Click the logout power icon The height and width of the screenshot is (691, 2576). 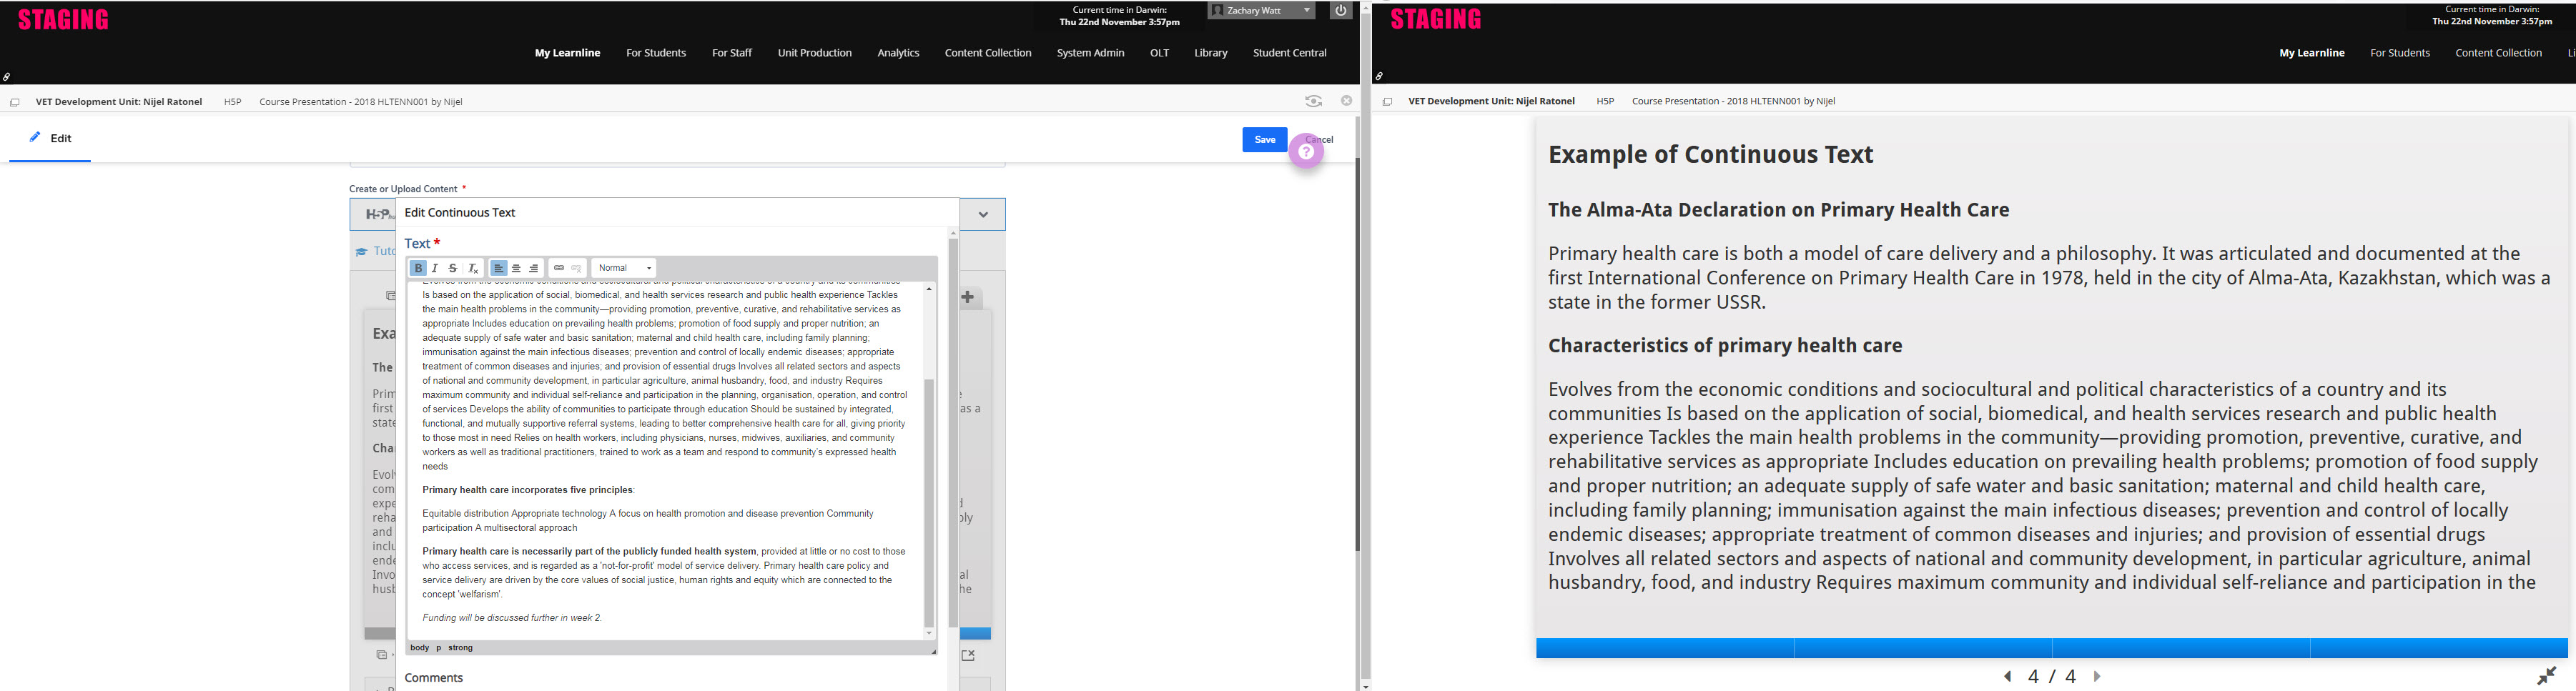[x=1341, y=10]
